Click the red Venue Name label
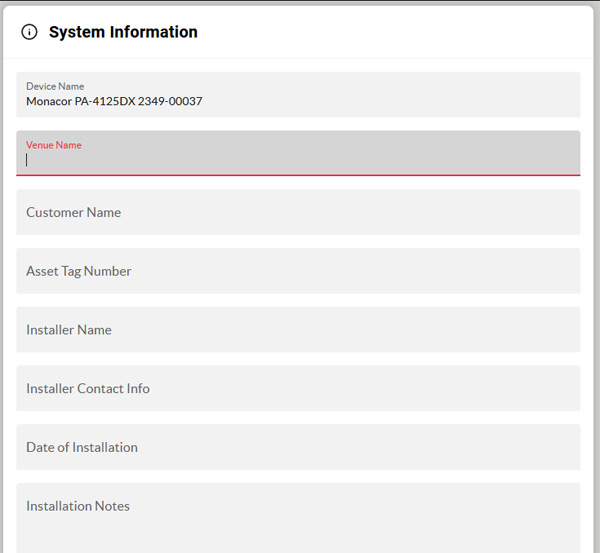The height and width of the screenshot is (553, 600). [x=54, y=145]
